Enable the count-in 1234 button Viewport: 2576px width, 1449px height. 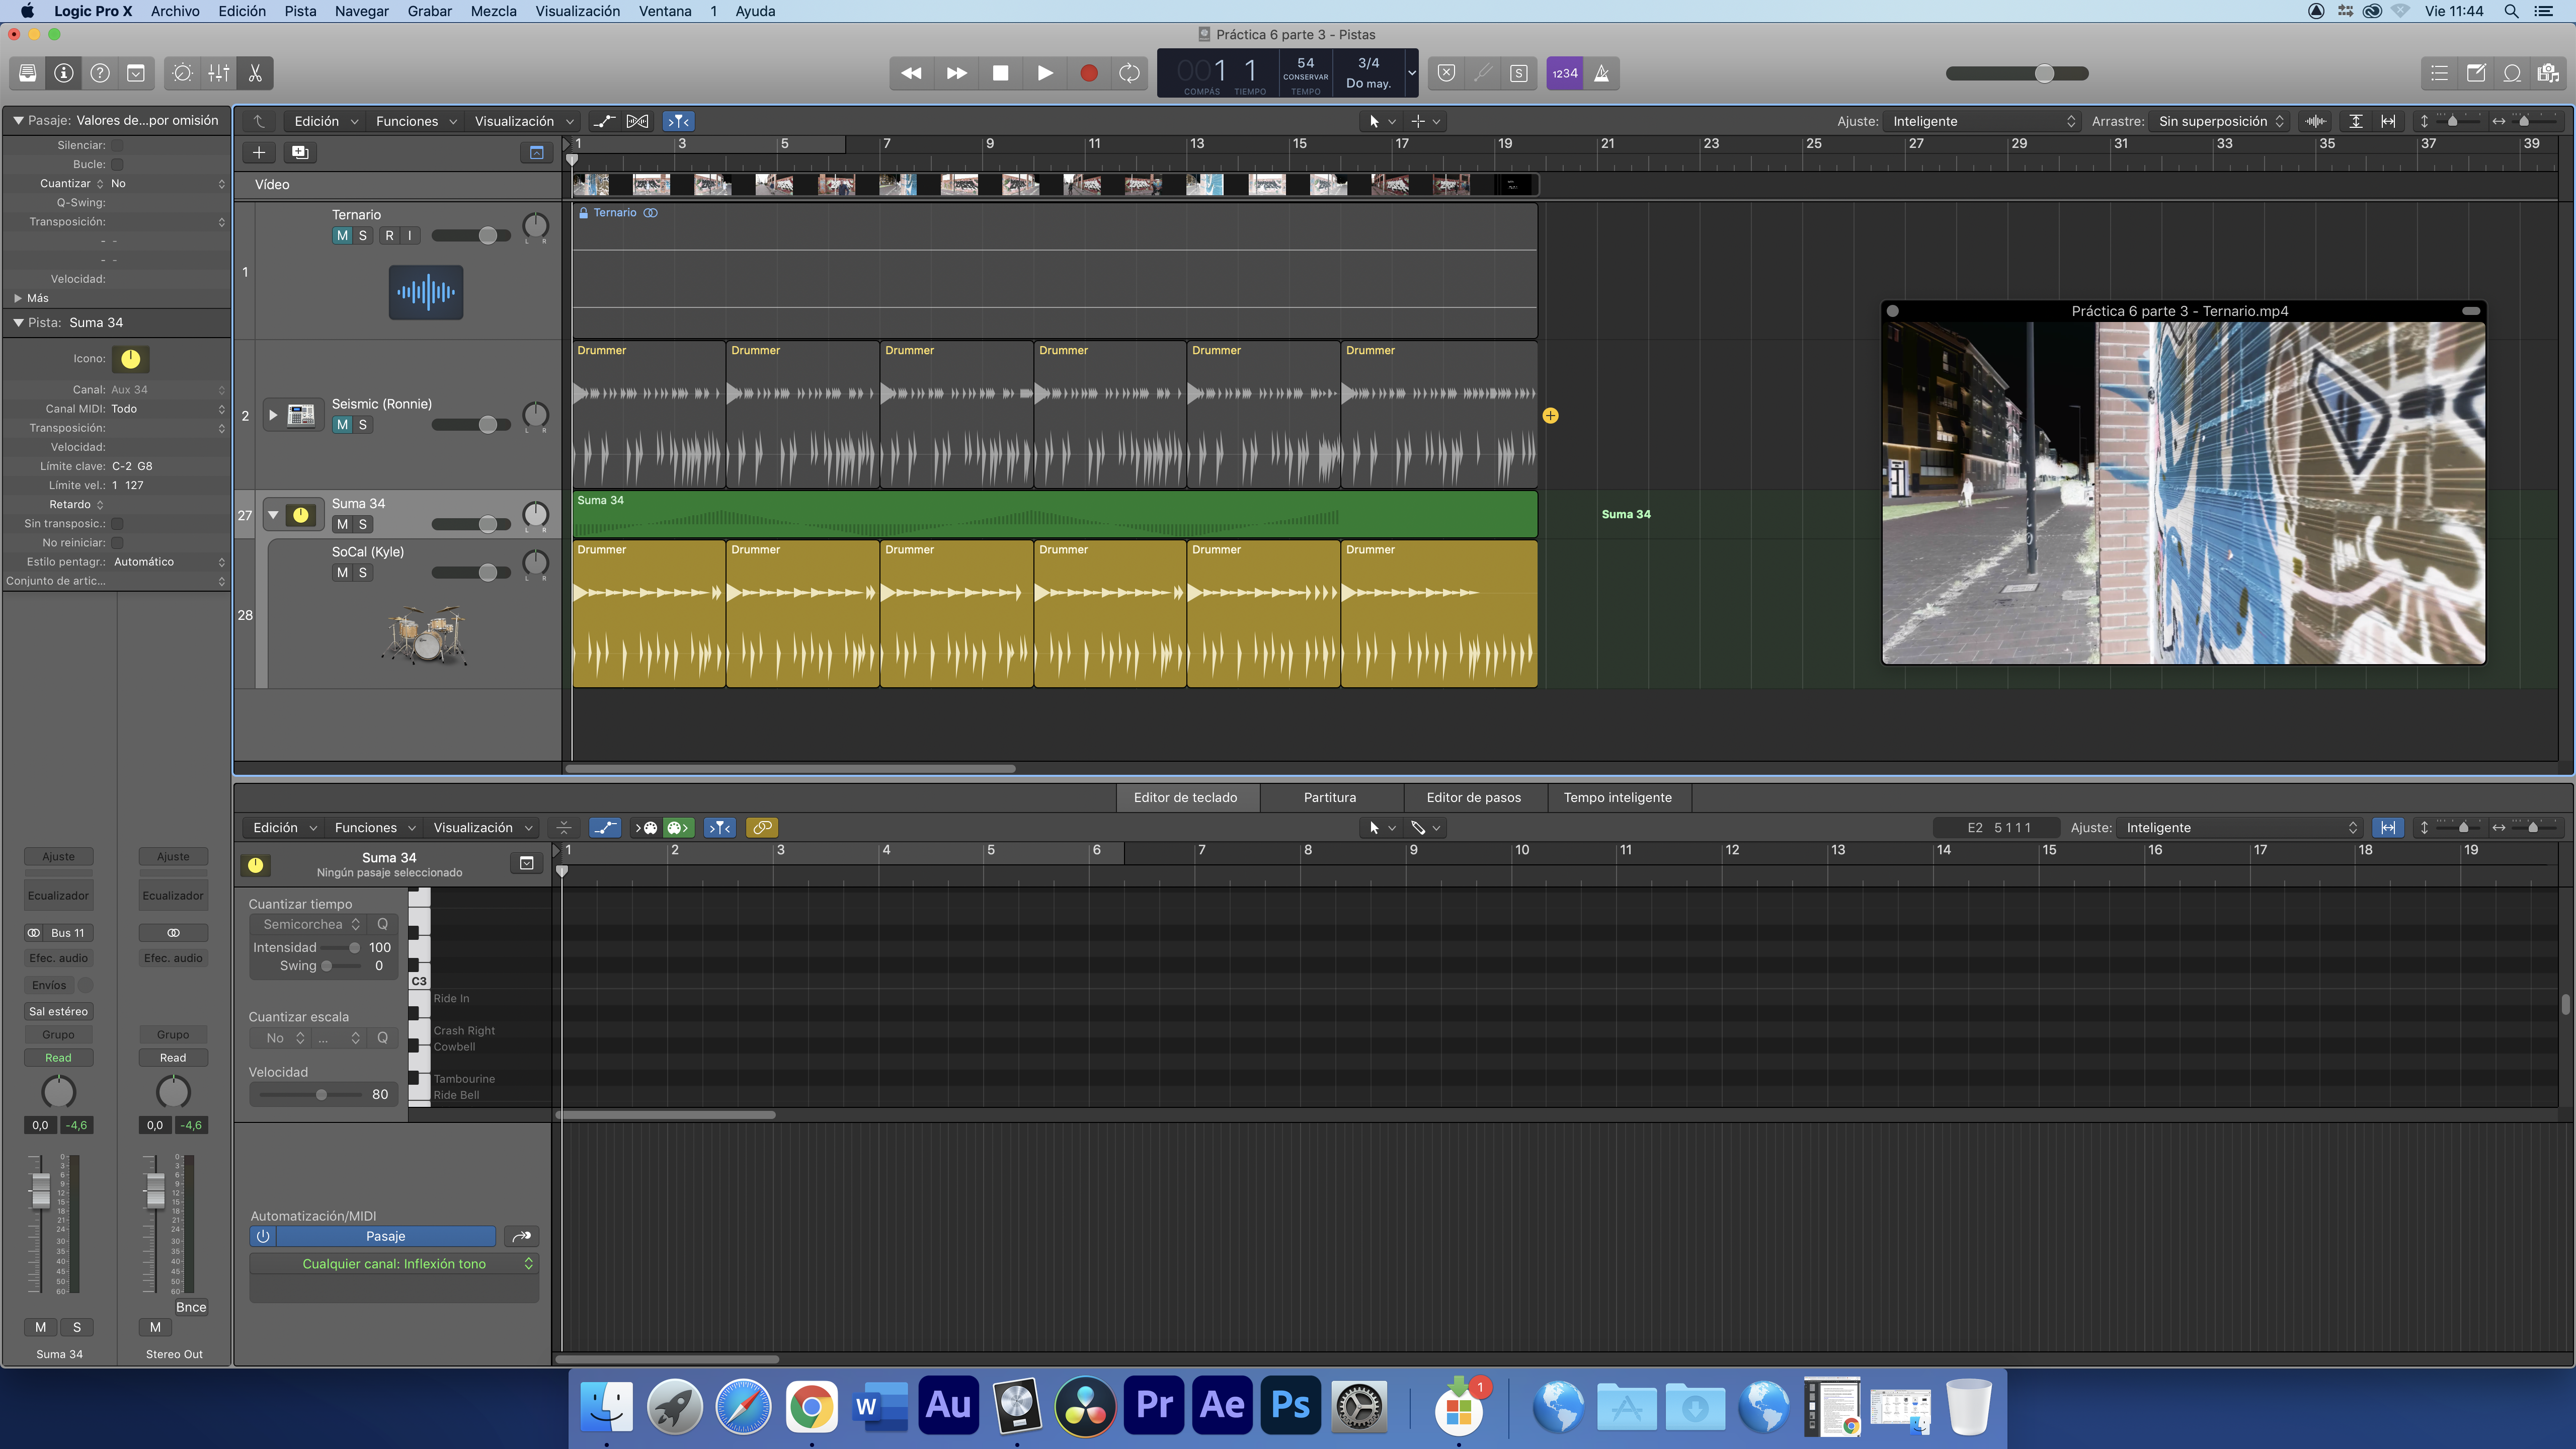click(1564, 73)
